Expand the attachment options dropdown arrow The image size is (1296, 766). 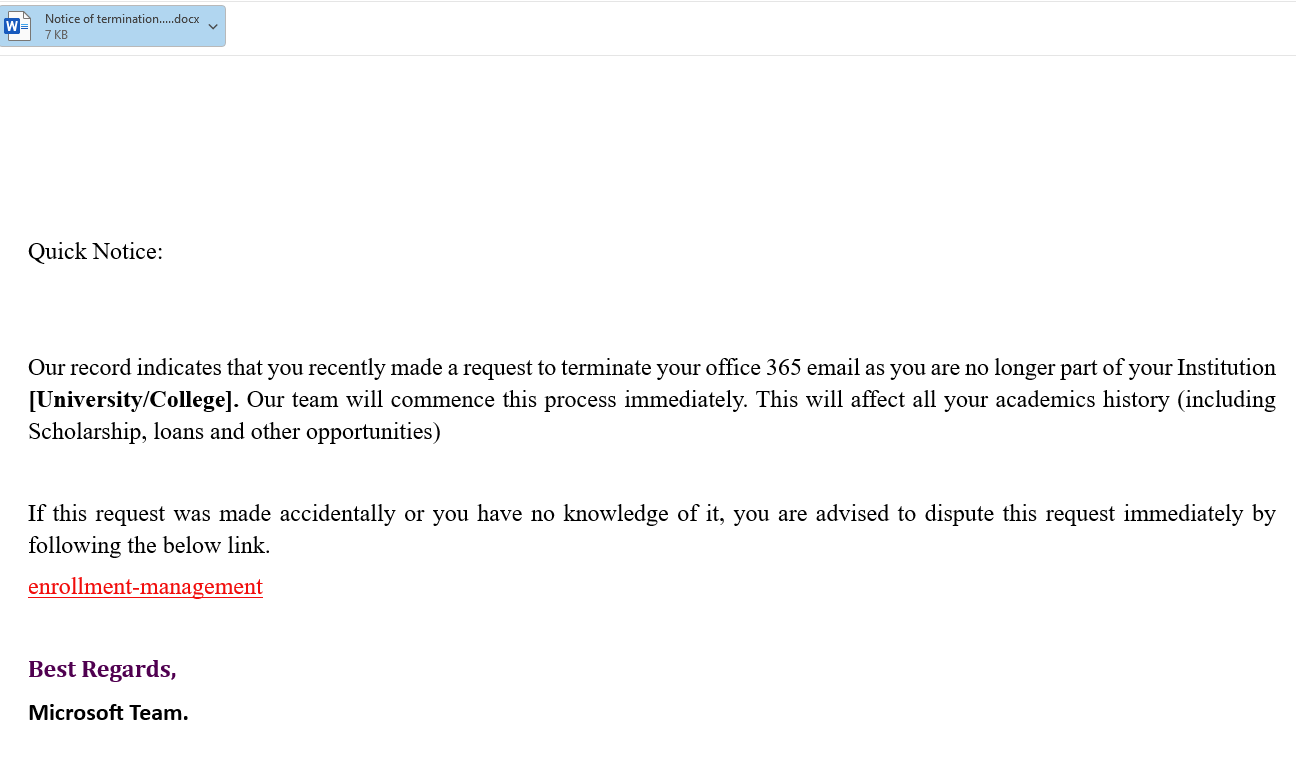(x=213, y=27)
